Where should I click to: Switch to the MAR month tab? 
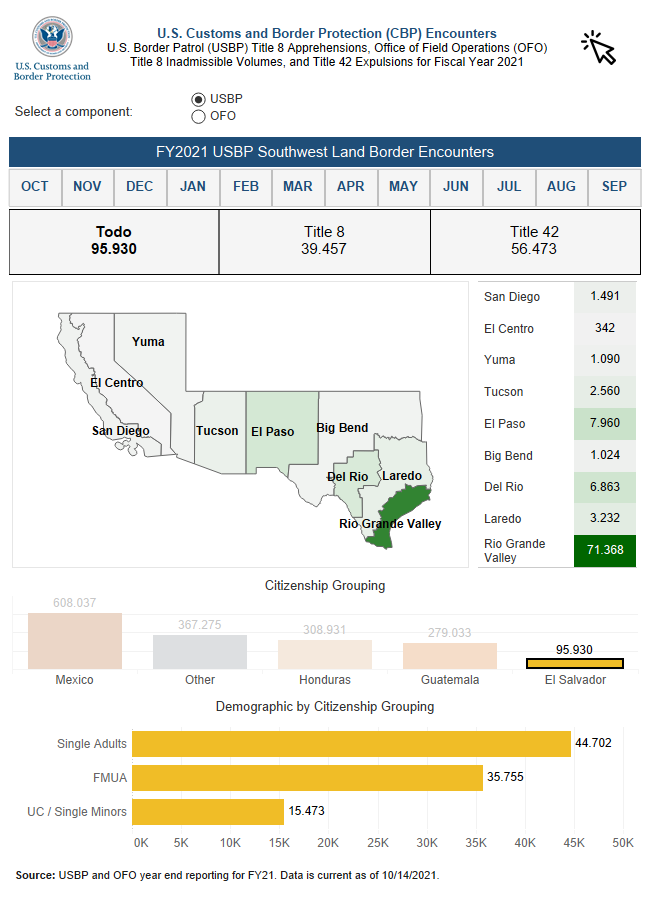click(298, 187)
